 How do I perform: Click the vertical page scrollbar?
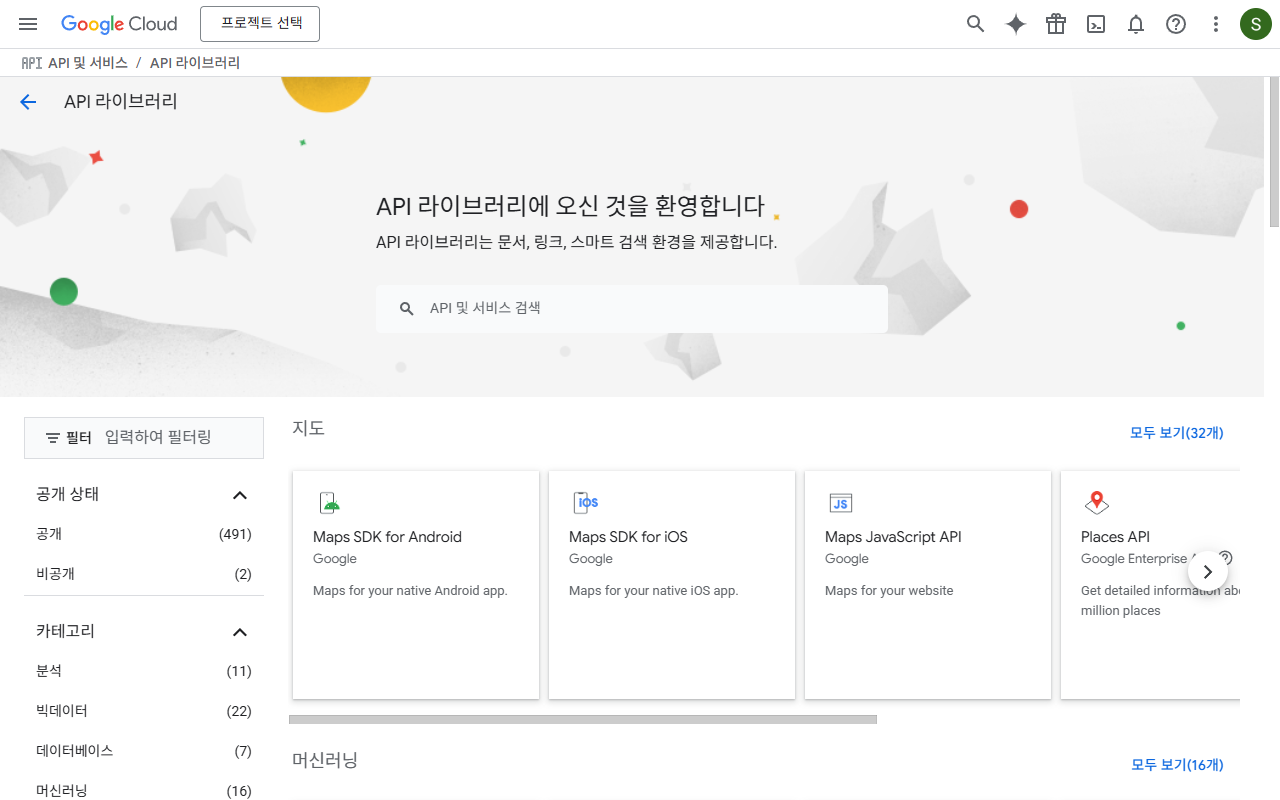[1273, 150]
